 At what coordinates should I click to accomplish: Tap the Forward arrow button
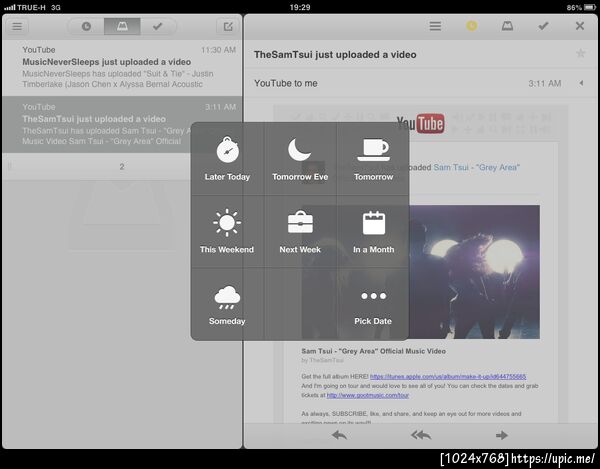click(502, 435)
